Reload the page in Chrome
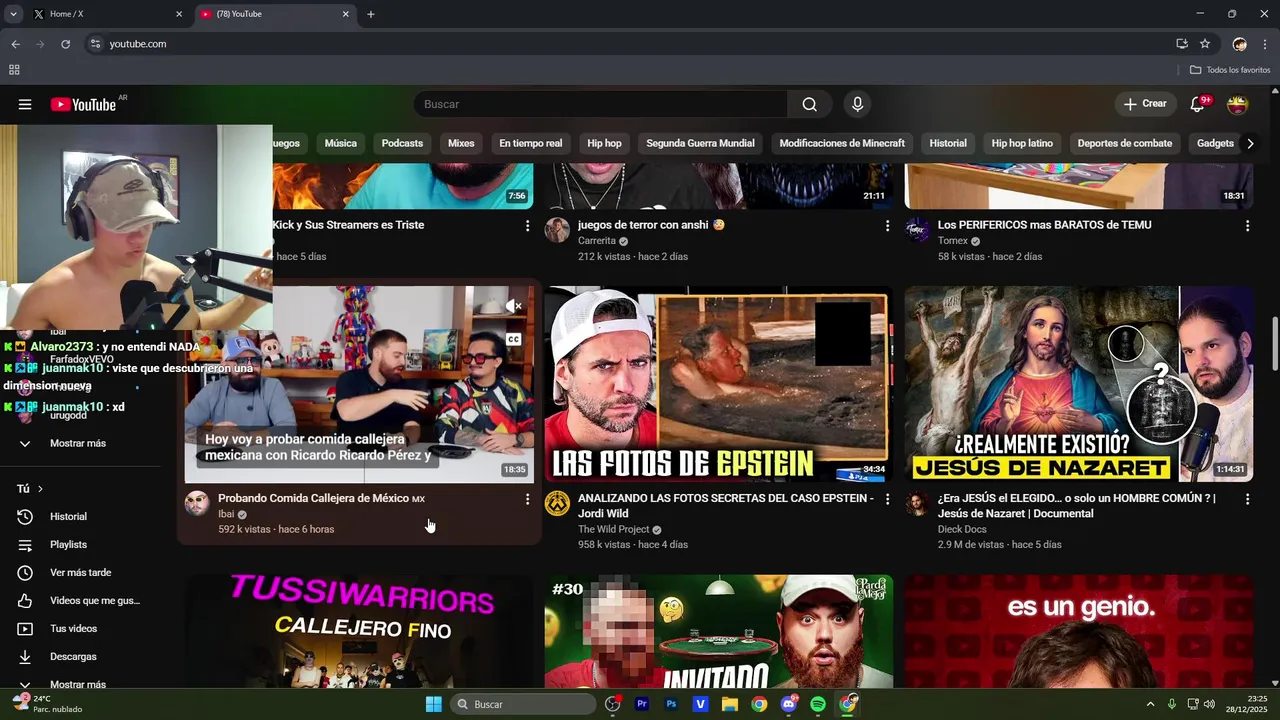The height and width of the screenshot is (720, 1280). (66, 44)
